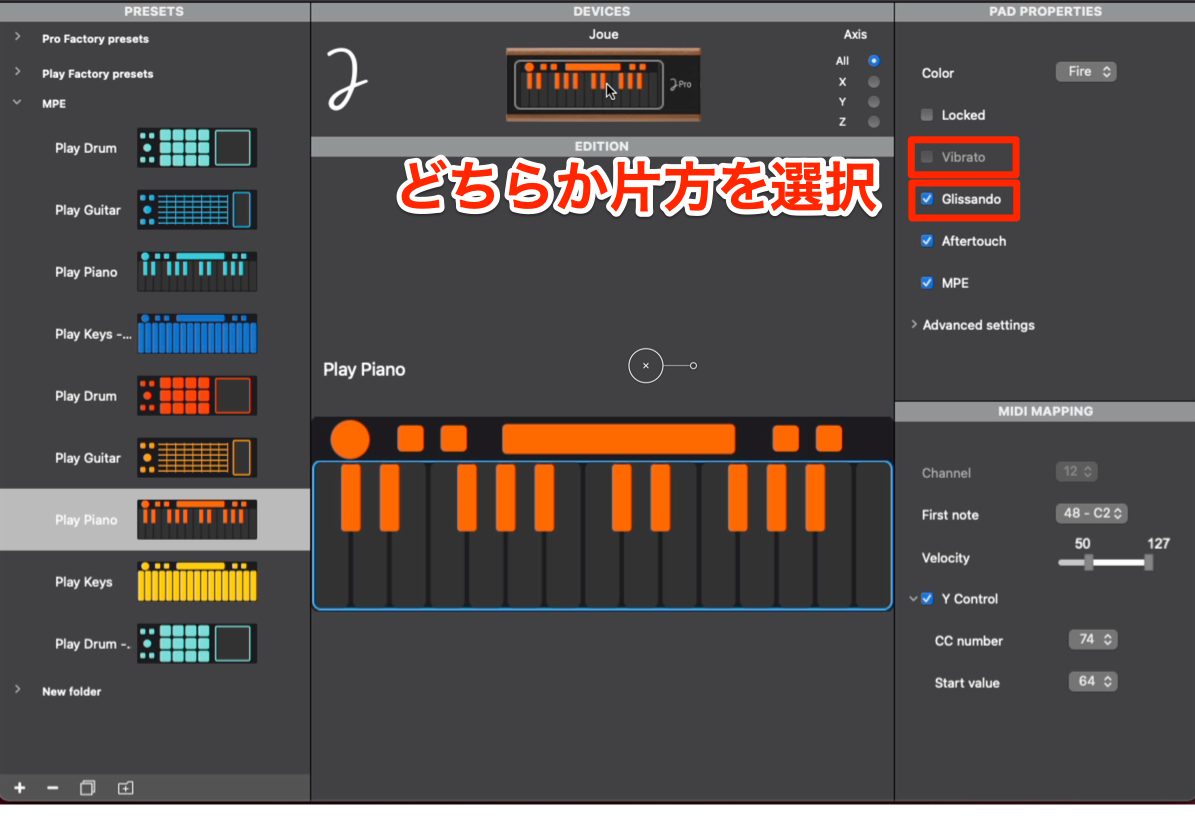
Task: Open the First note 48 - C2 dropdown
Action: pyautogui.click(x=1091, y=513)
